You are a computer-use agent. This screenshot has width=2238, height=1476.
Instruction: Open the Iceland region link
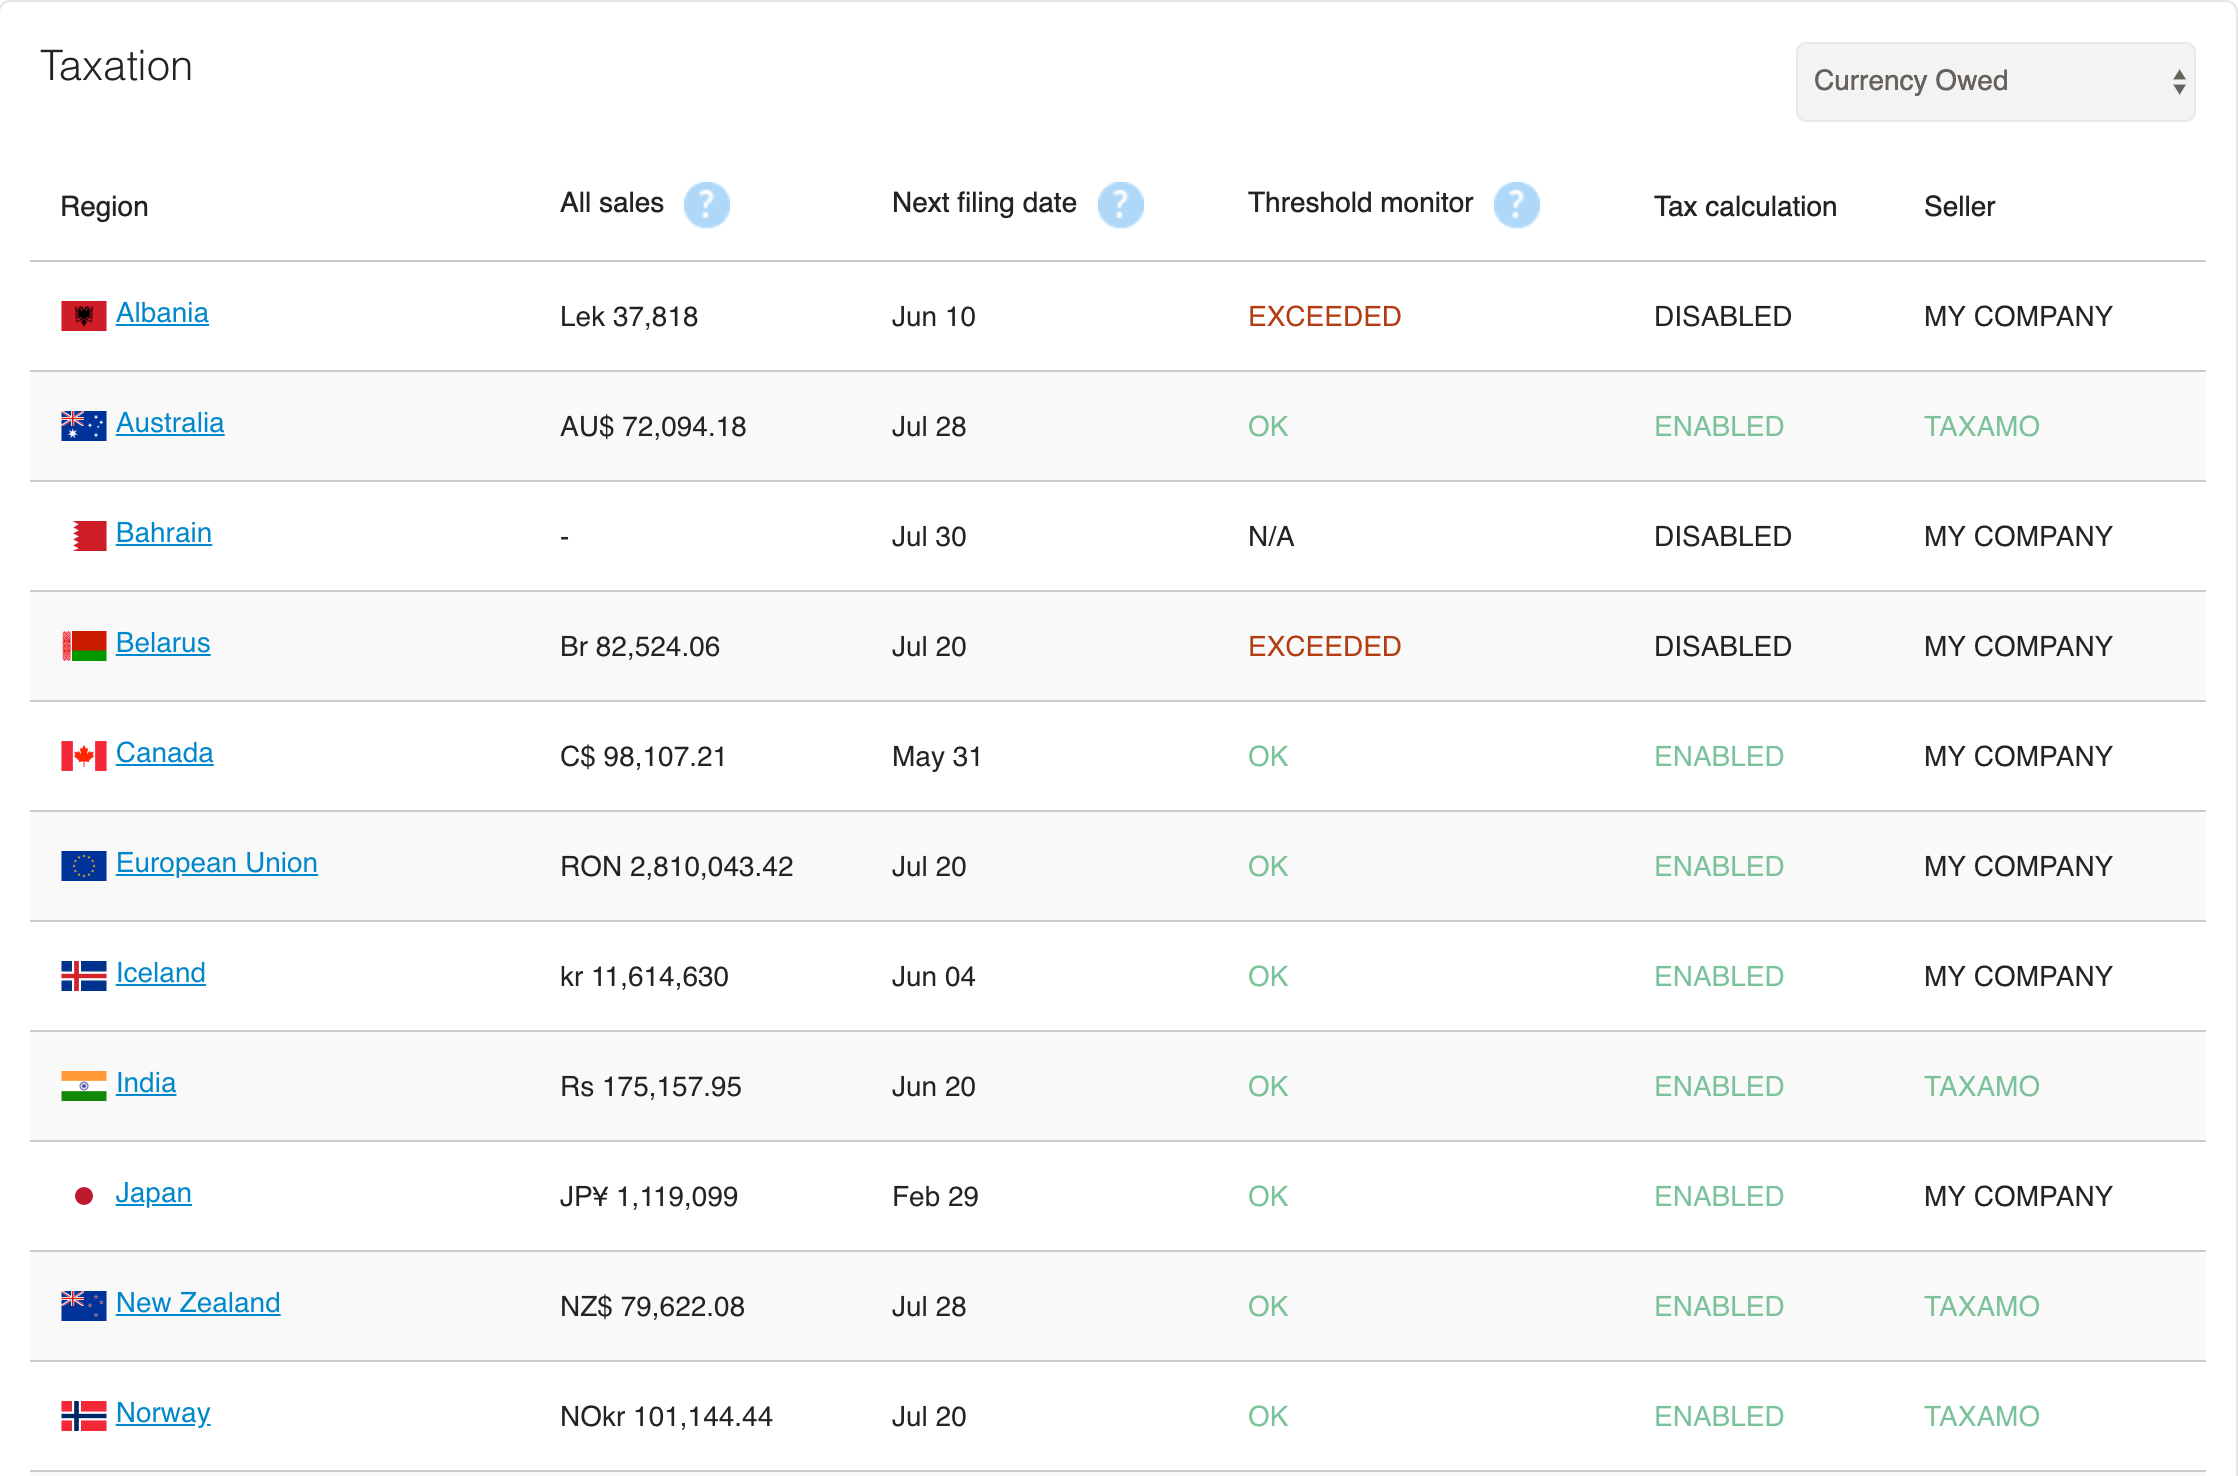(x=161, y=973)
